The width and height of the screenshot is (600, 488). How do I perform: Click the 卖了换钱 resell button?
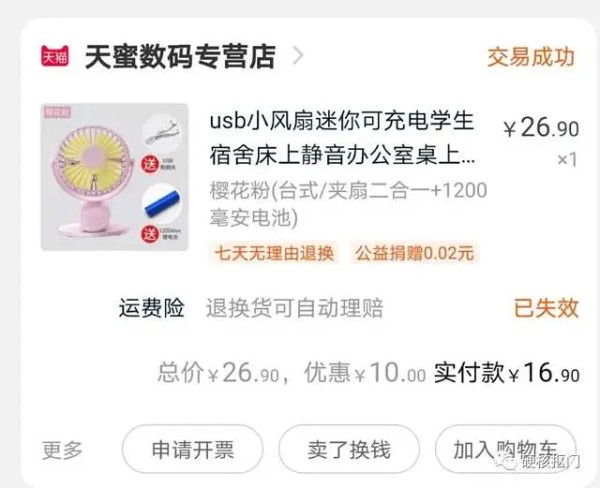pyautogui.click(x=349, y=449)
